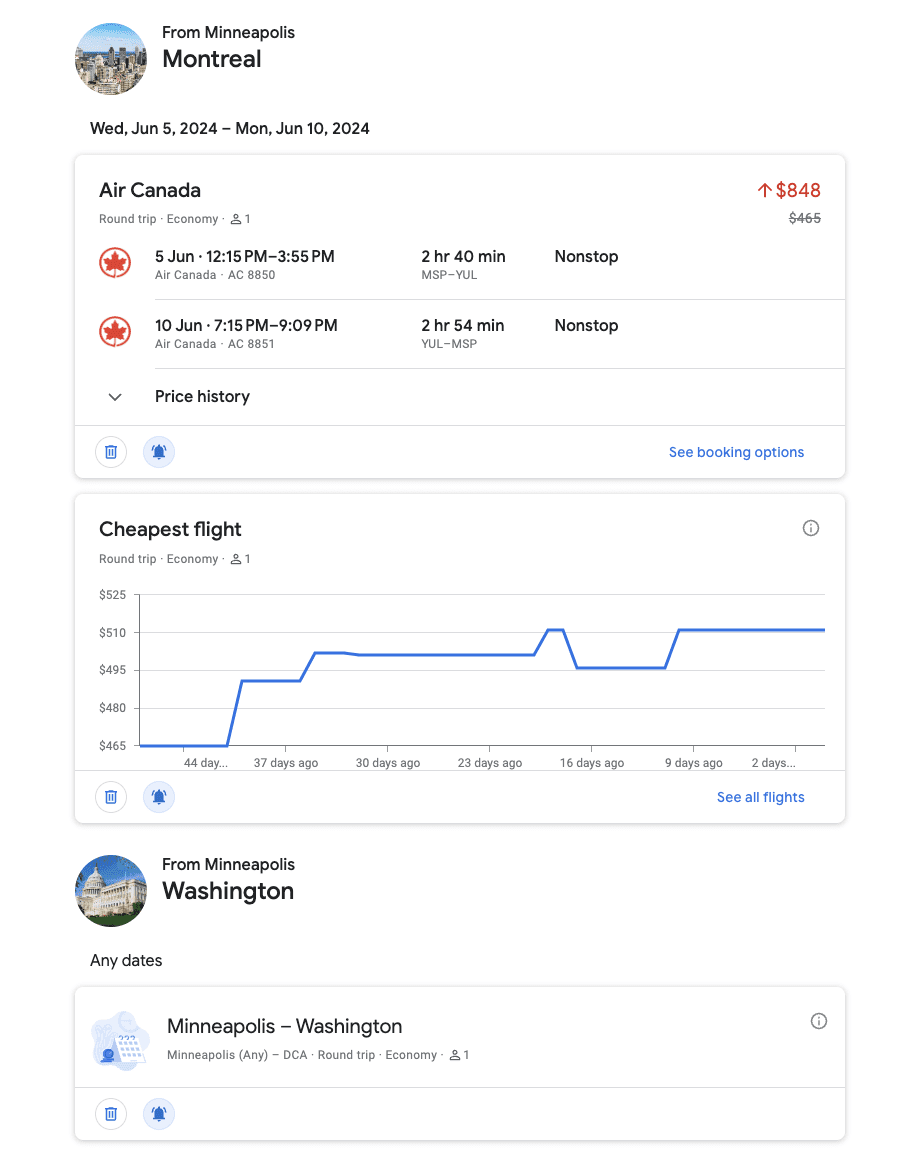The height and width of the screenshot is (1170, 906).
Task: Select the Economy label under Air Canada
Action: tap(195, 218)
